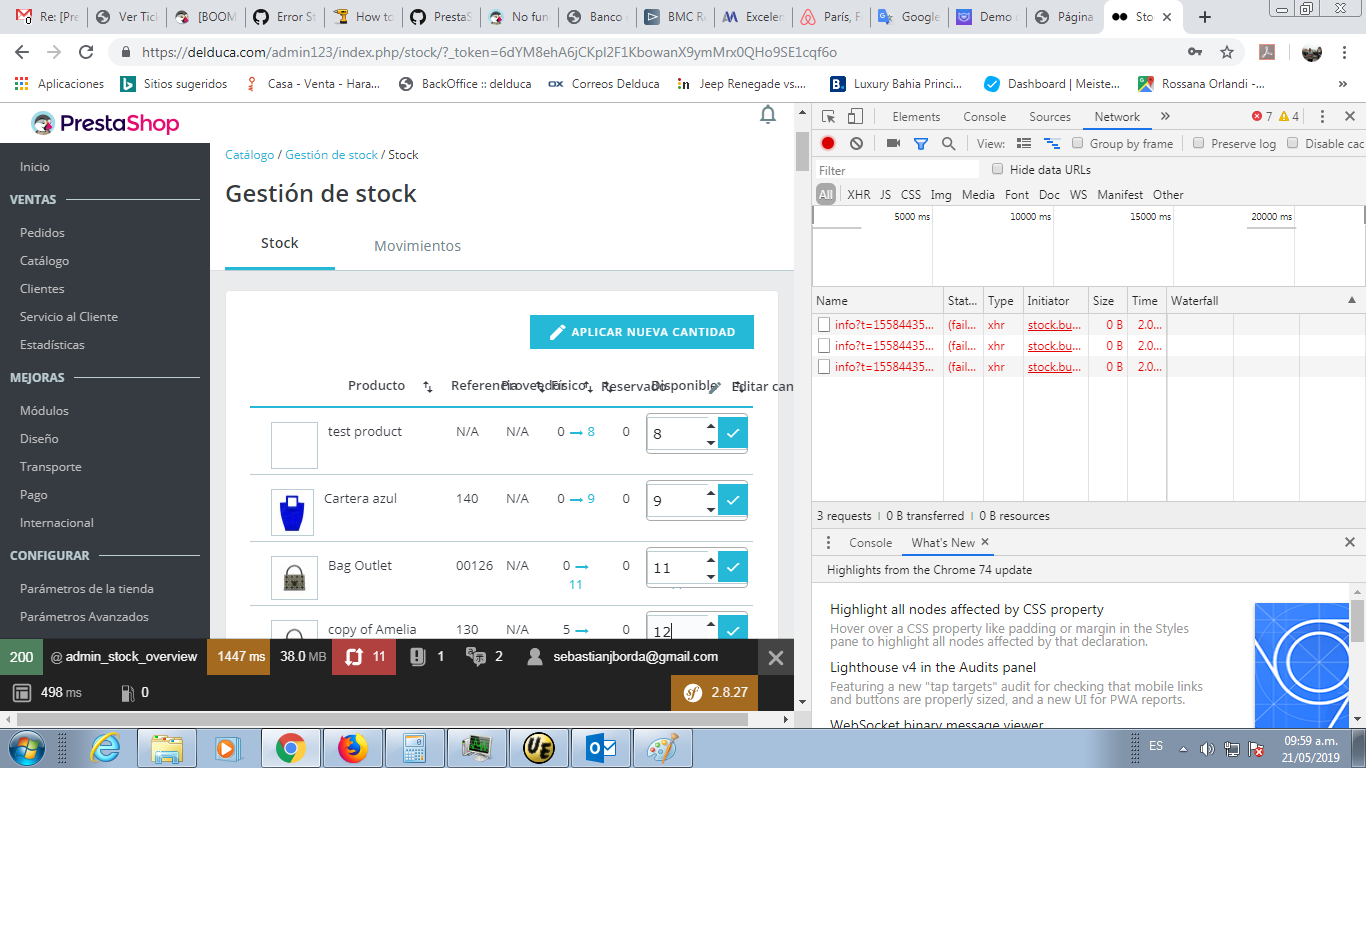
Task: Click the bookmark star in address bar
Action: [x=1227, y=52]
